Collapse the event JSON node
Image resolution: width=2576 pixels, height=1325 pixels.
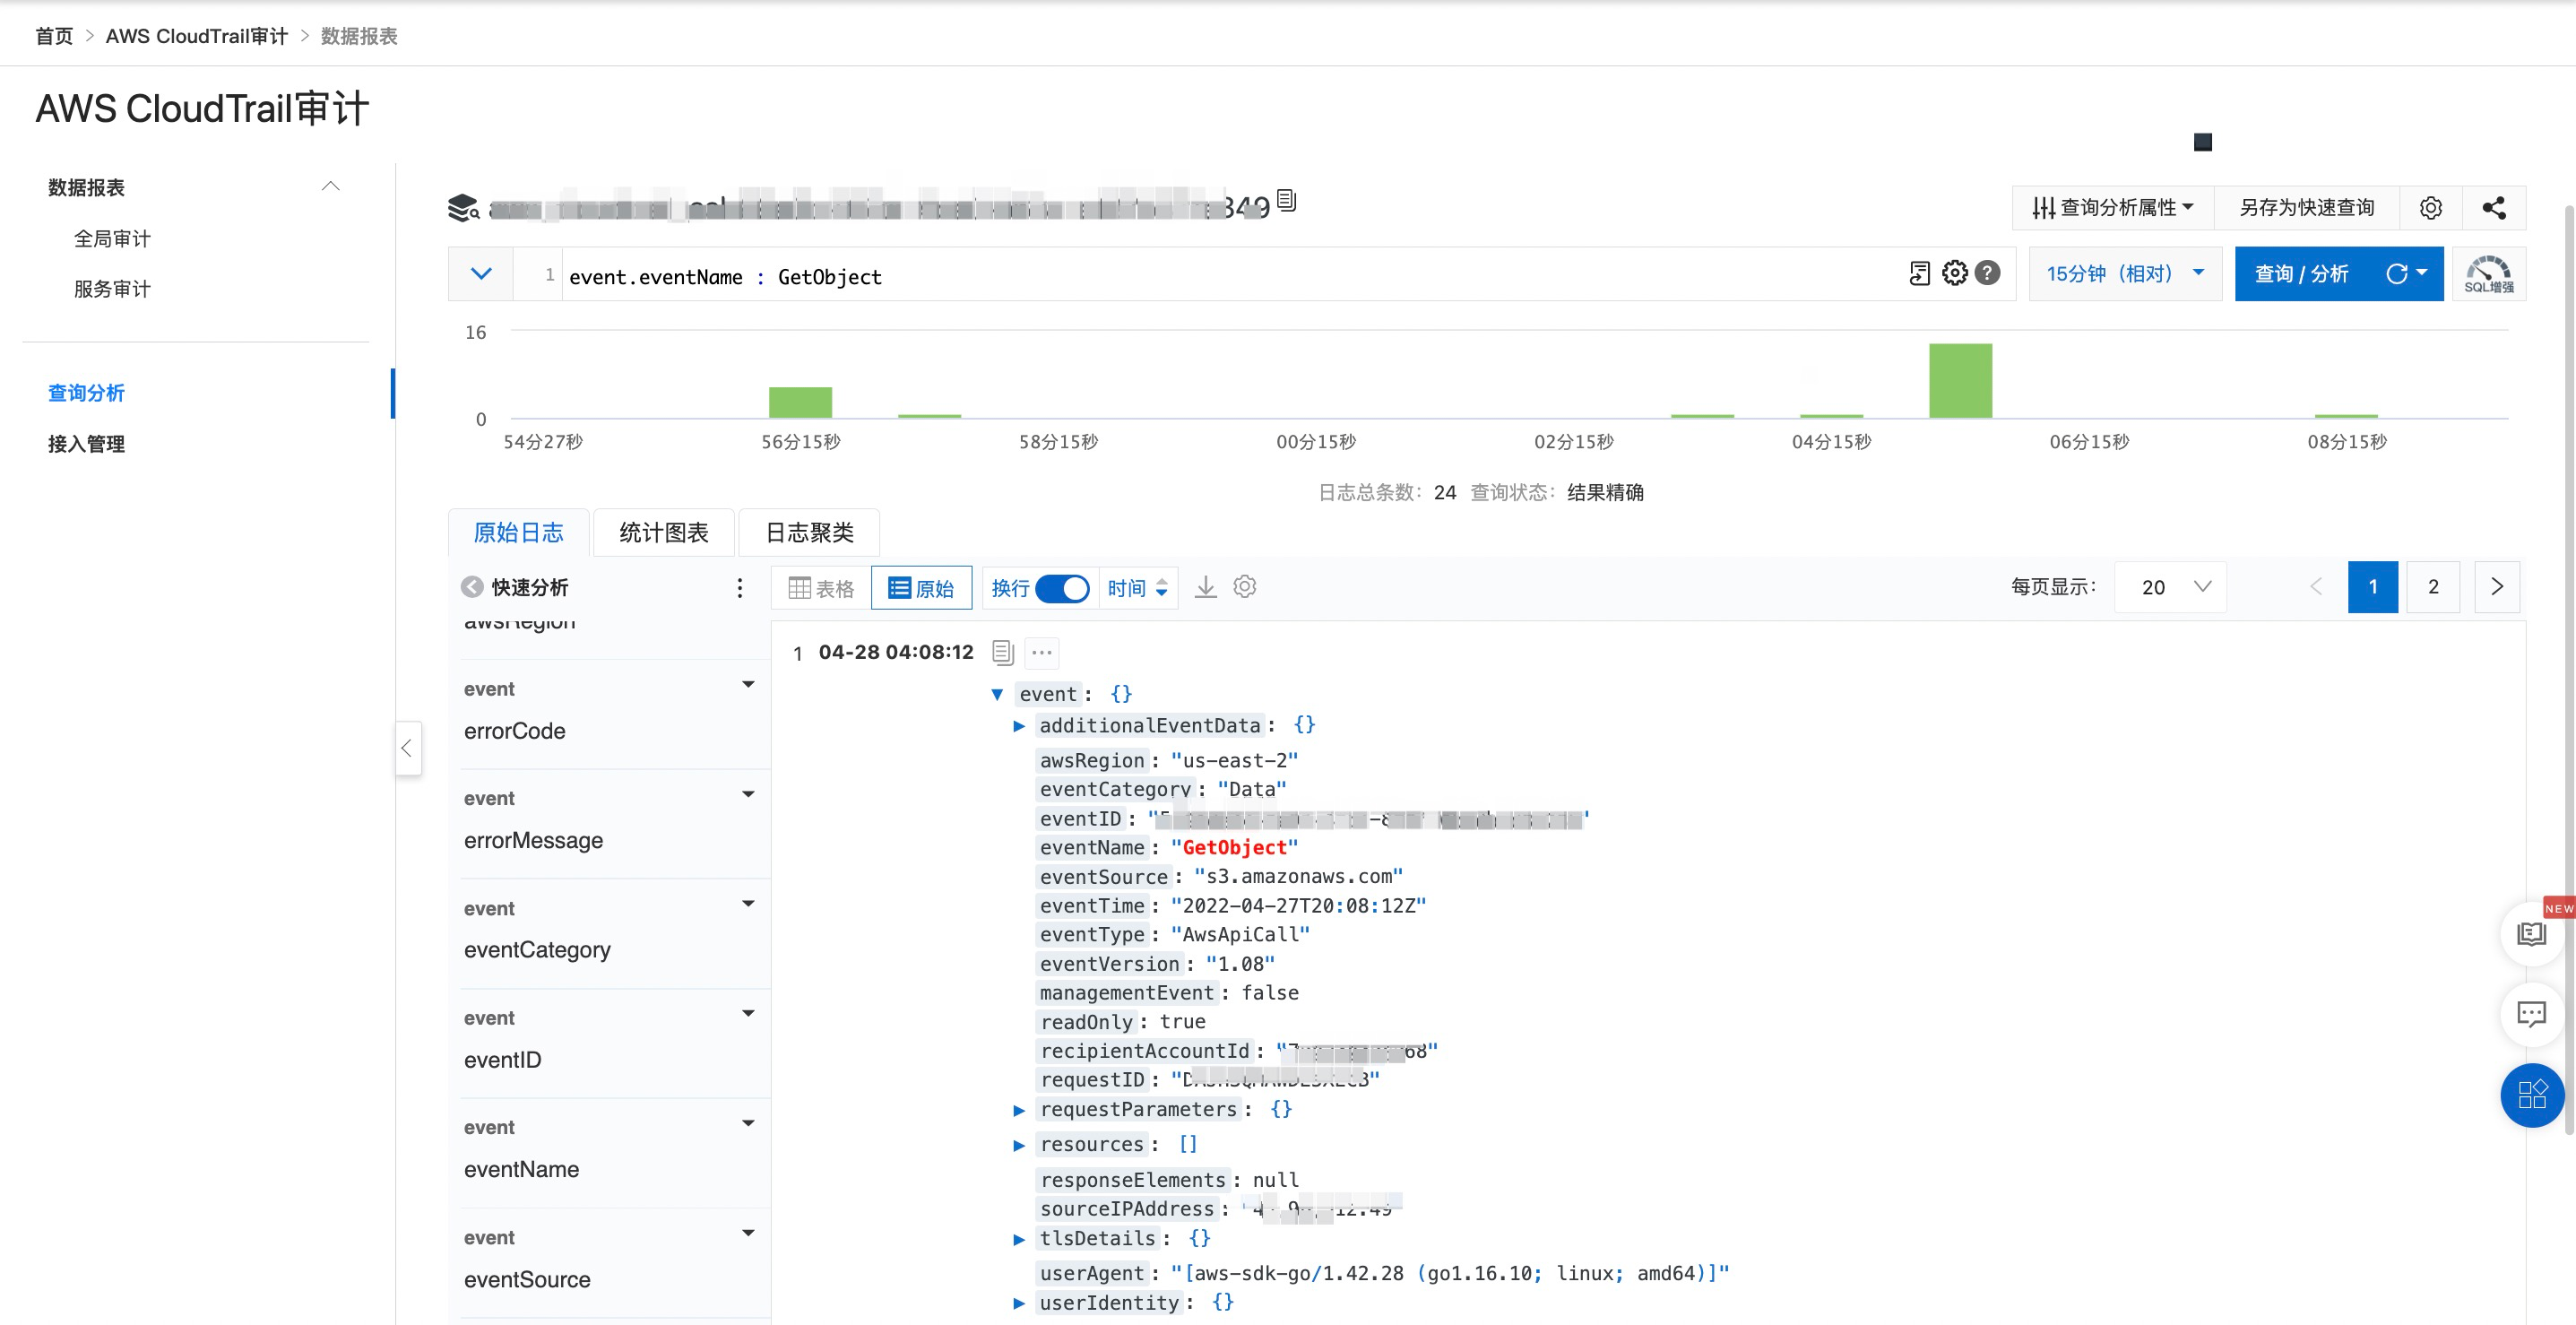pyautogui.click(x=997, y=694)
